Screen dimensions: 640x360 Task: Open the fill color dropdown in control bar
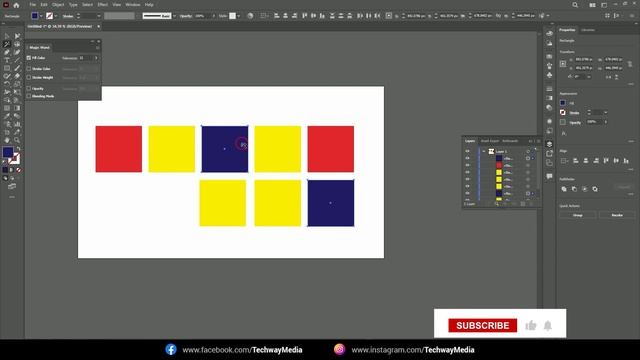(41, 16)
